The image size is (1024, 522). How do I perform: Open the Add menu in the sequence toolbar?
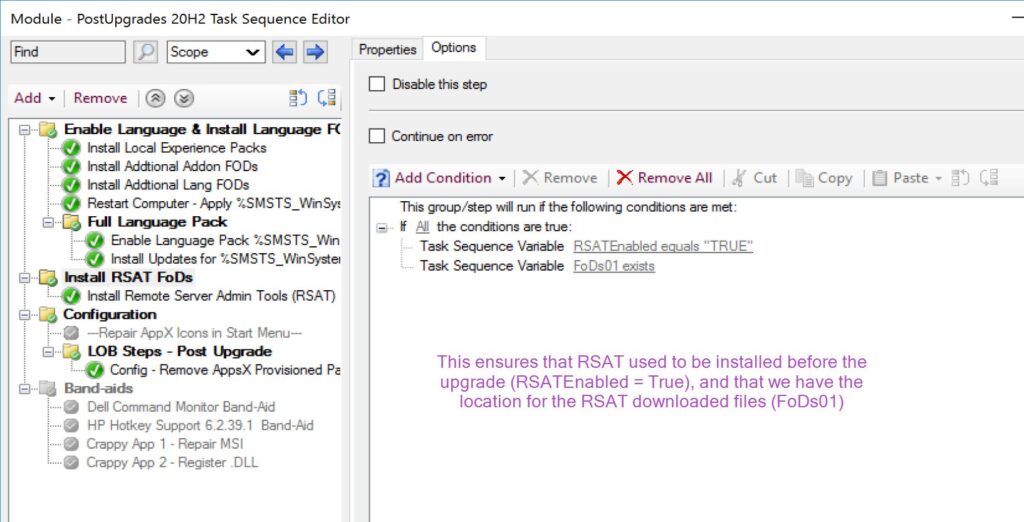[34, 98]
